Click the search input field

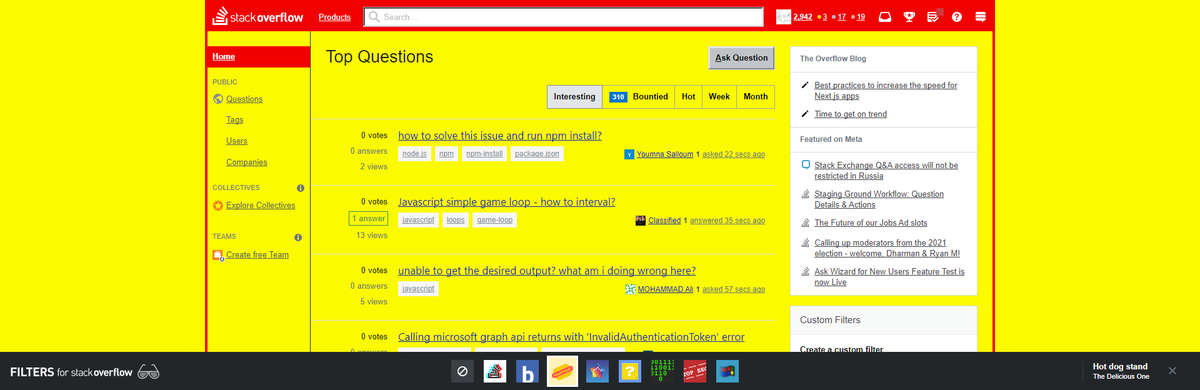point(563,17)
